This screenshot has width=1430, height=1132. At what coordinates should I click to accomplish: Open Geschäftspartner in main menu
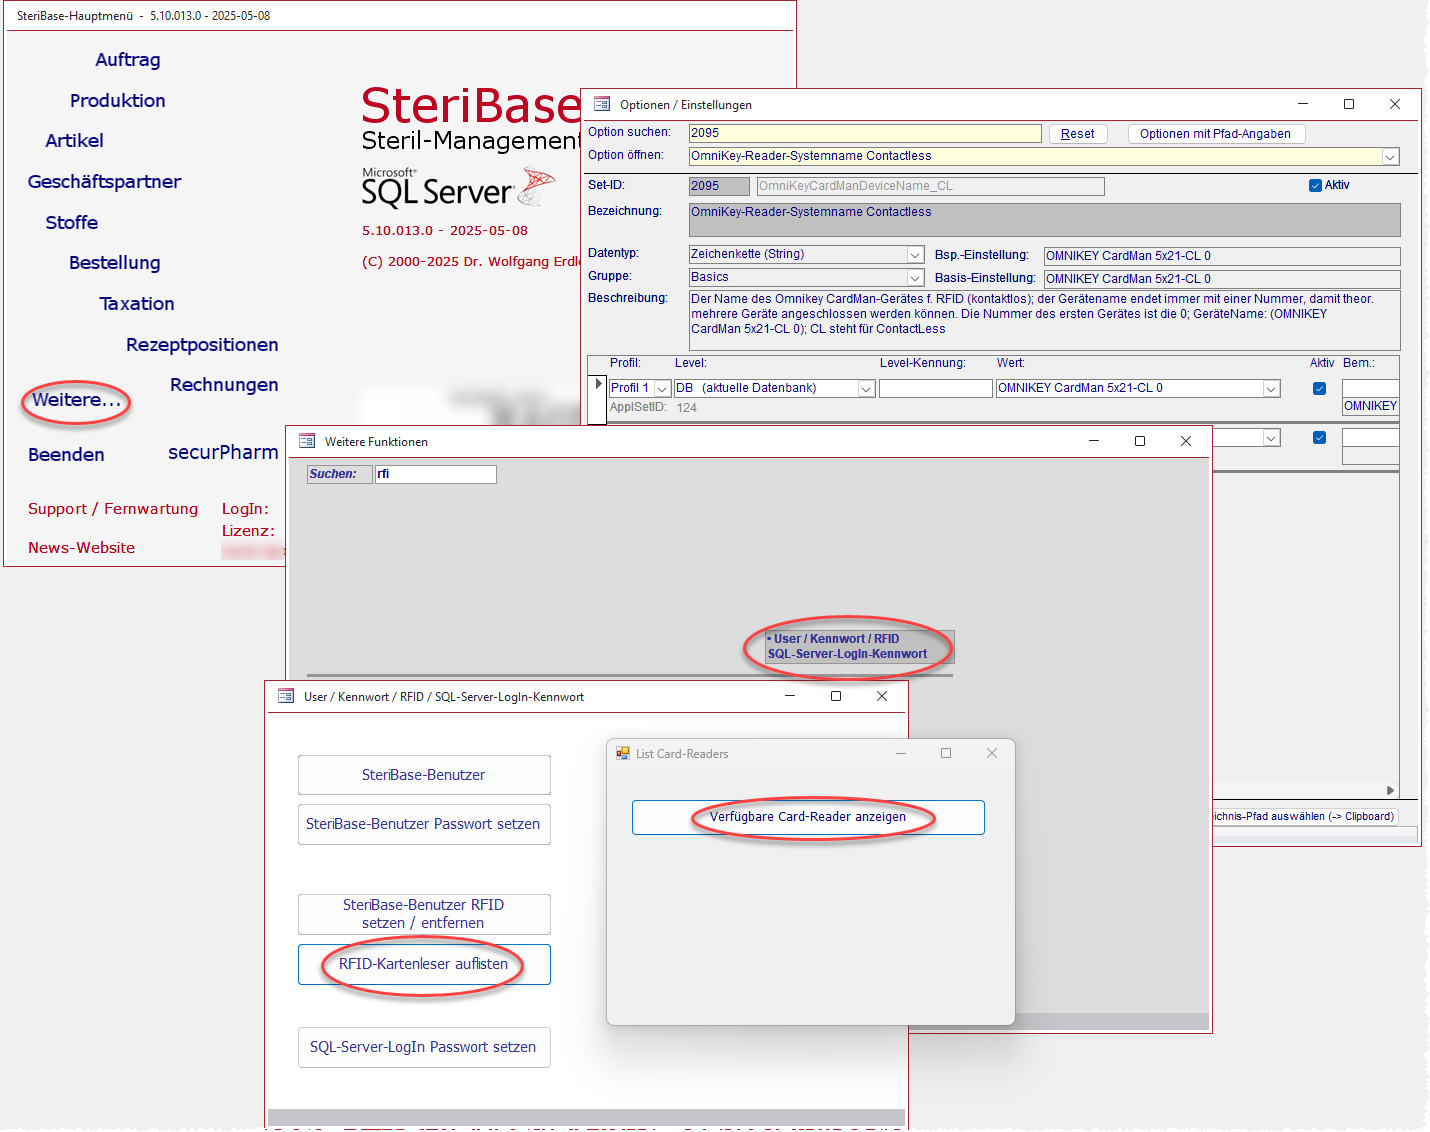pyautogui.click(x=104, y=182)
